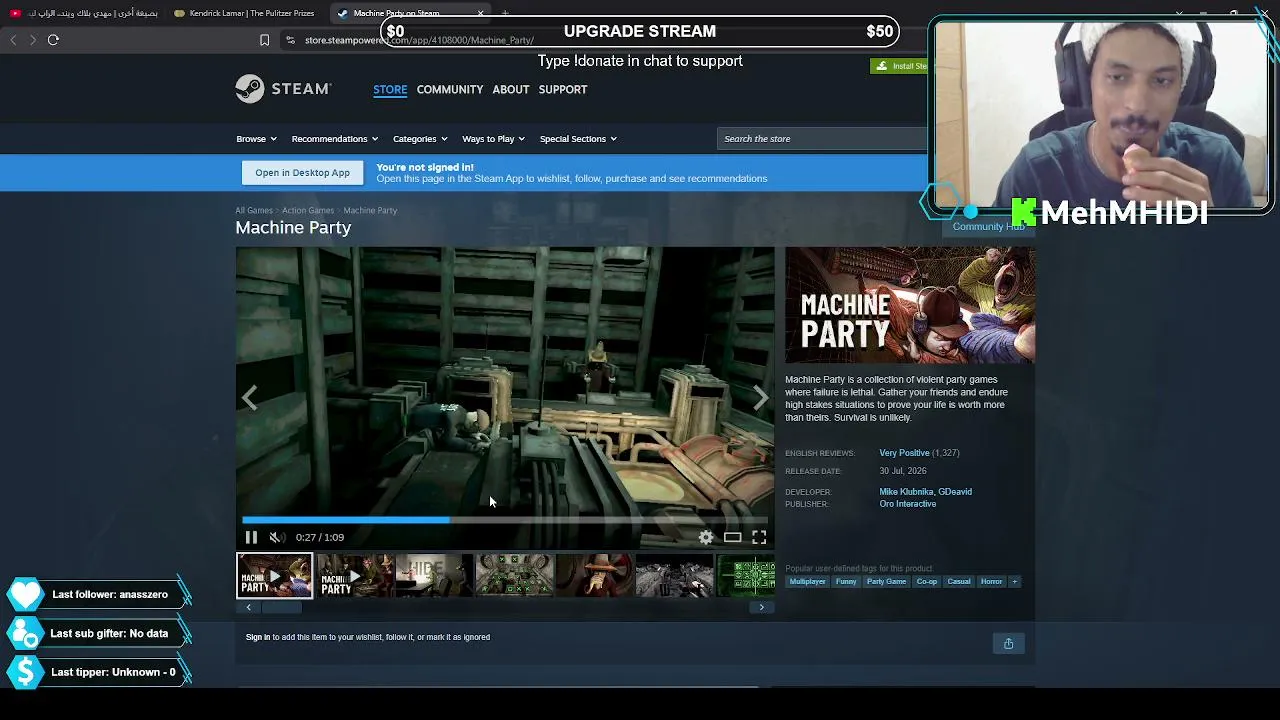Go to the next media item arrow
This screenshot has height=720, width=1280.
coord(761,398)
